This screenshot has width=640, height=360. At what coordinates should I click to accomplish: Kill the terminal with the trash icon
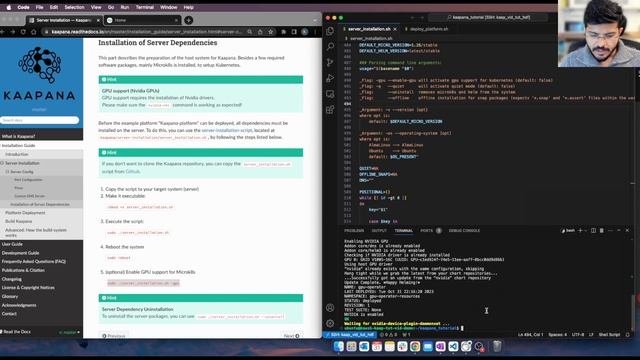click(x=602, y=231)
